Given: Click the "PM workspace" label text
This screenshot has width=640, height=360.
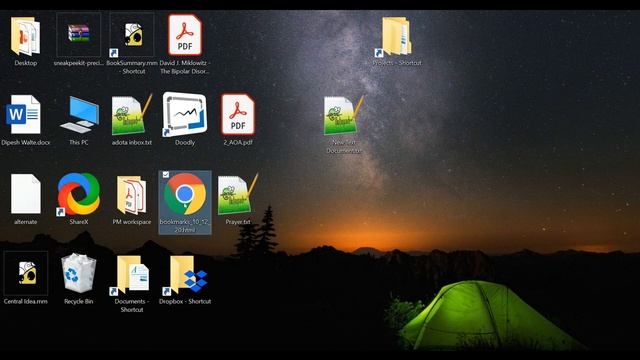Looking at the screenshot, I should [132, 222].
